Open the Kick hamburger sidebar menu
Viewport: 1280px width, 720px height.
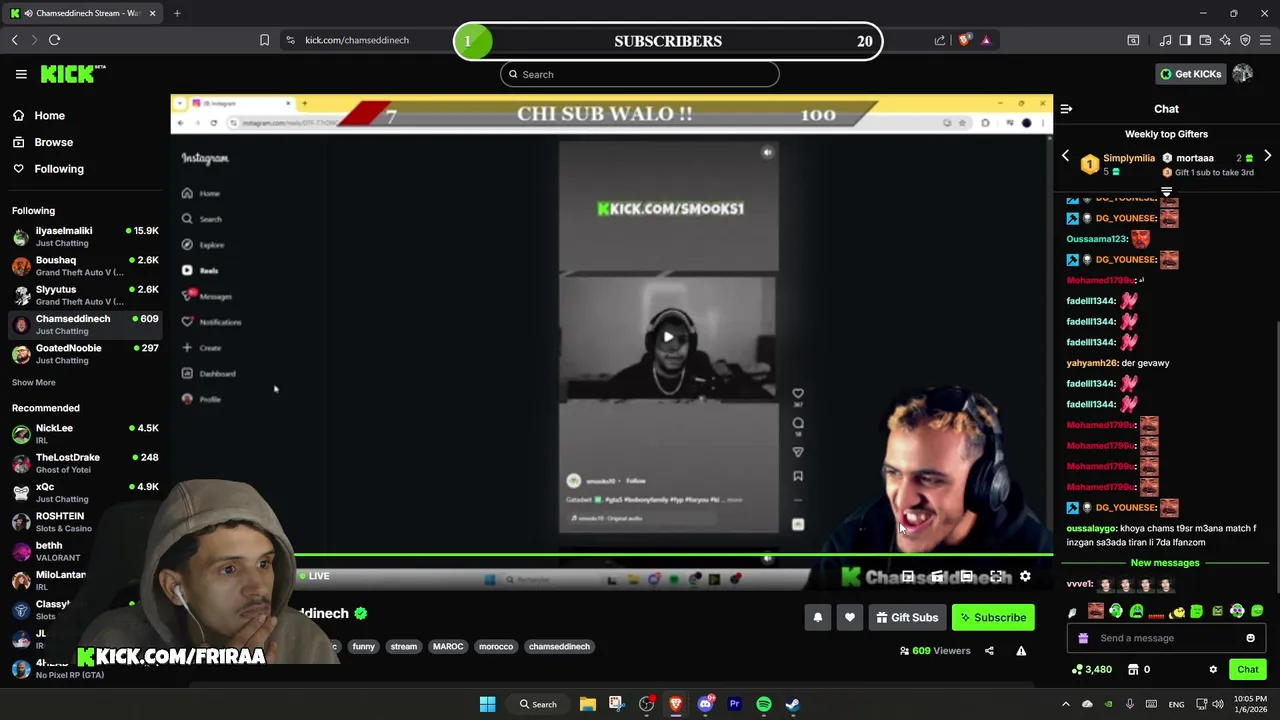click(21, 74)
